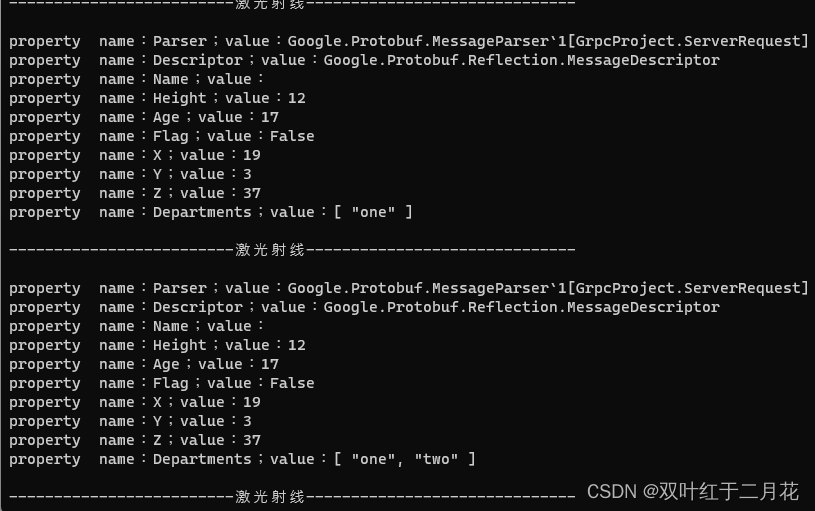Click the X value 19 in first block
This screenshot has height=511, width=815.
(x=251, y=155)
